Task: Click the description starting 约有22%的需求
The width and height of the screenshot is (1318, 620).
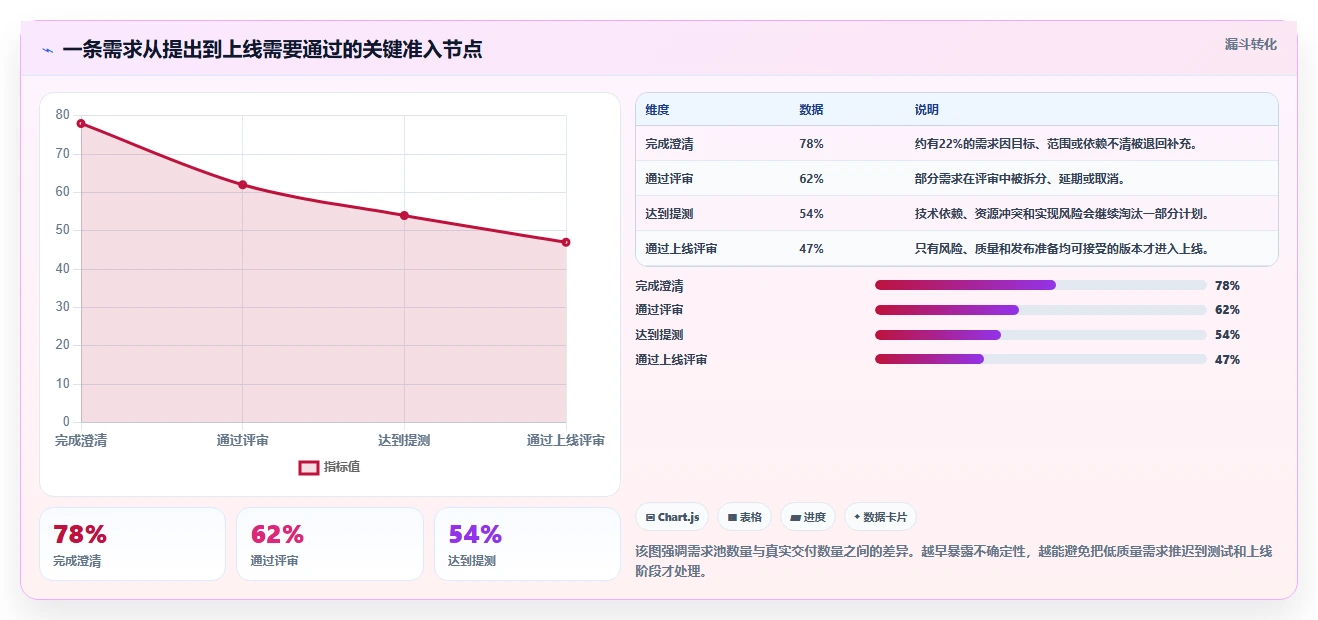Action: [x=1056, y=144]
